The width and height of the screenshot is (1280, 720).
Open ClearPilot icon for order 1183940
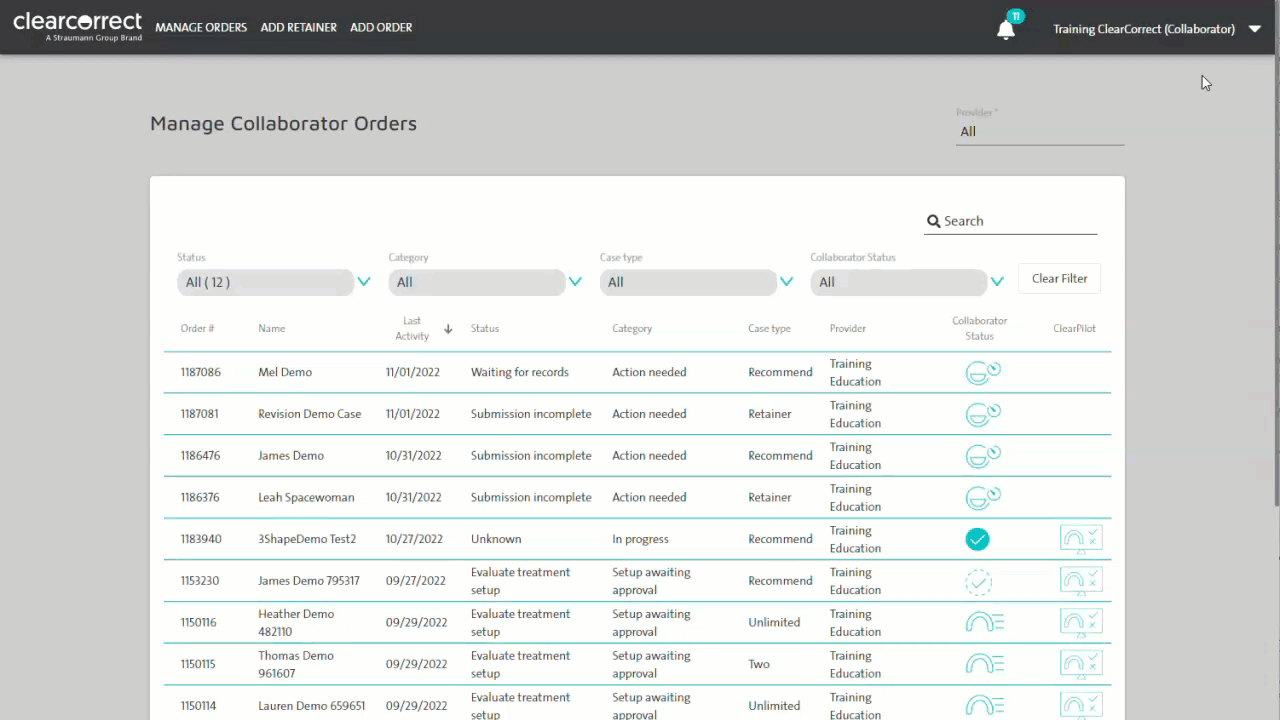click(1081, 539)
